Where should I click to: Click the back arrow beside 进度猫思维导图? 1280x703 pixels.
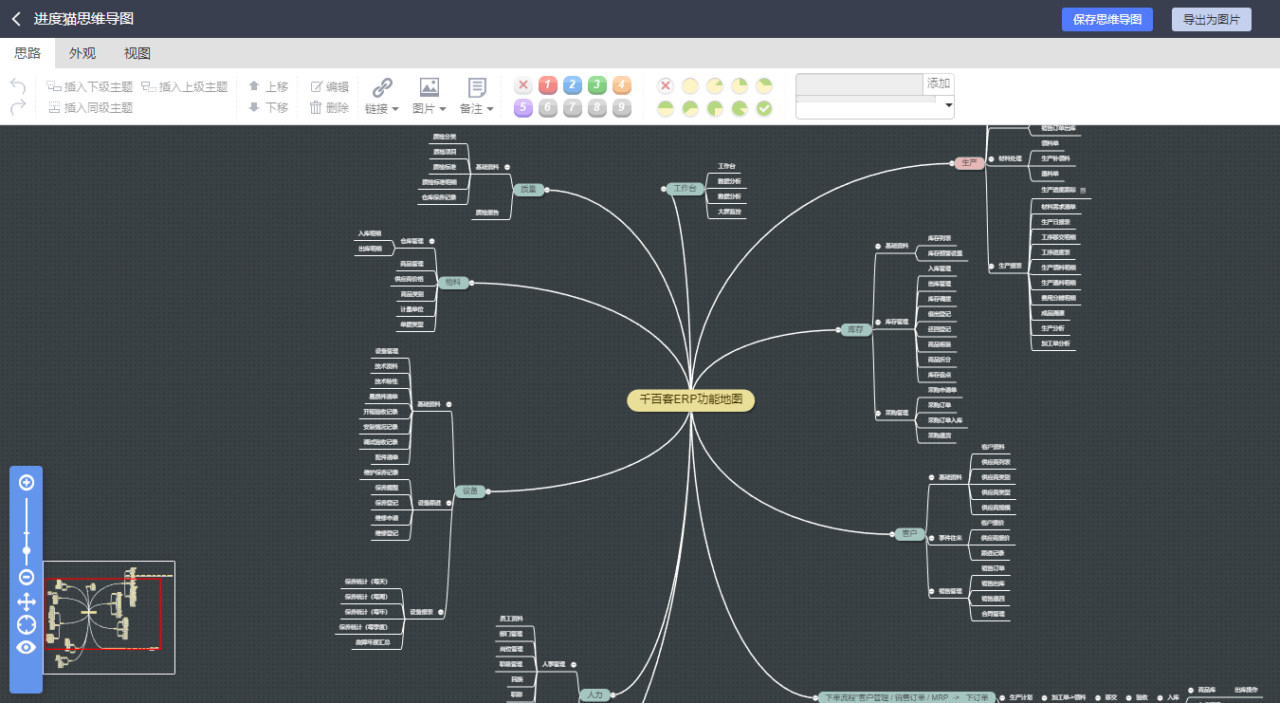click(16, 19)
